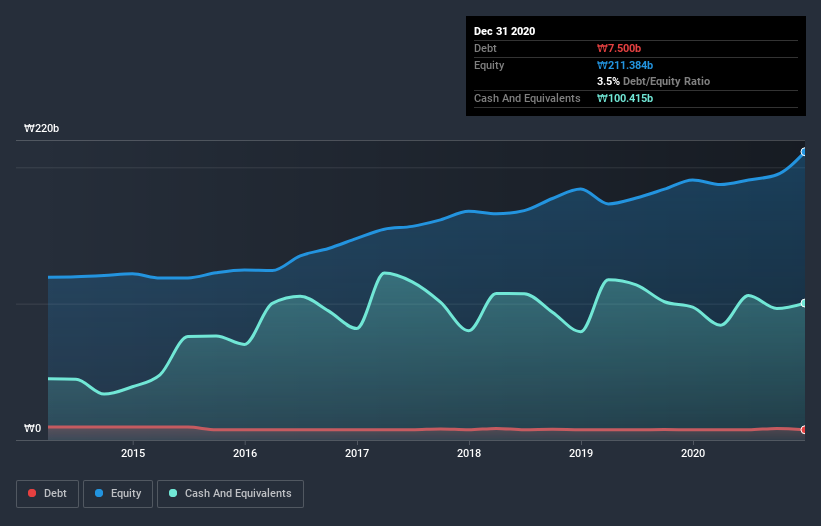The height and width of the screenshot is (526, 821).
Task: Click the 2020 x-axis label
Action: pyautogui.click(x=693, y=453)
